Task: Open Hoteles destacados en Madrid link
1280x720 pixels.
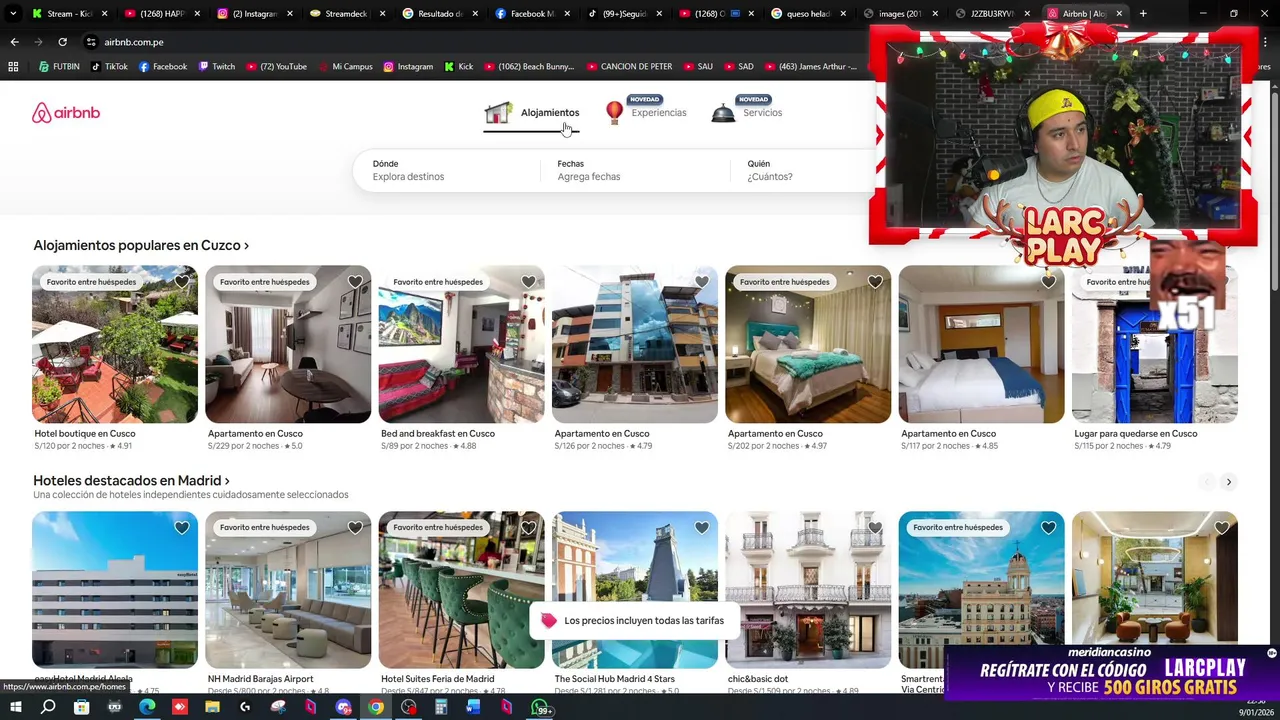Action: coord(131,481)
